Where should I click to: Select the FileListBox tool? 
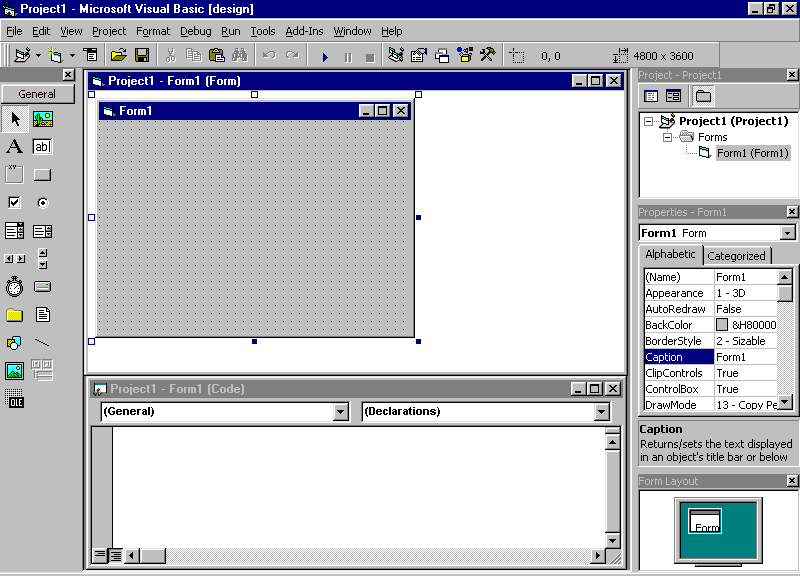(x=43, y=315)
